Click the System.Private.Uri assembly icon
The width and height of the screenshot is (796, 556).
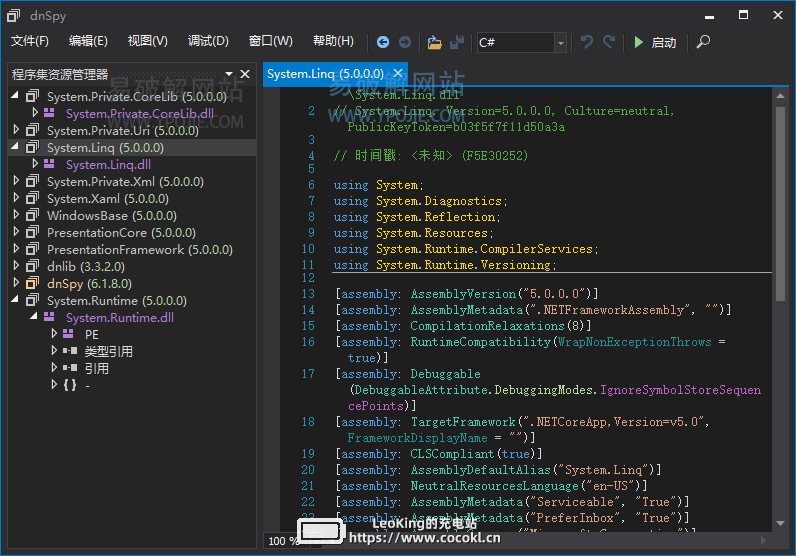[x=32, y=130]
